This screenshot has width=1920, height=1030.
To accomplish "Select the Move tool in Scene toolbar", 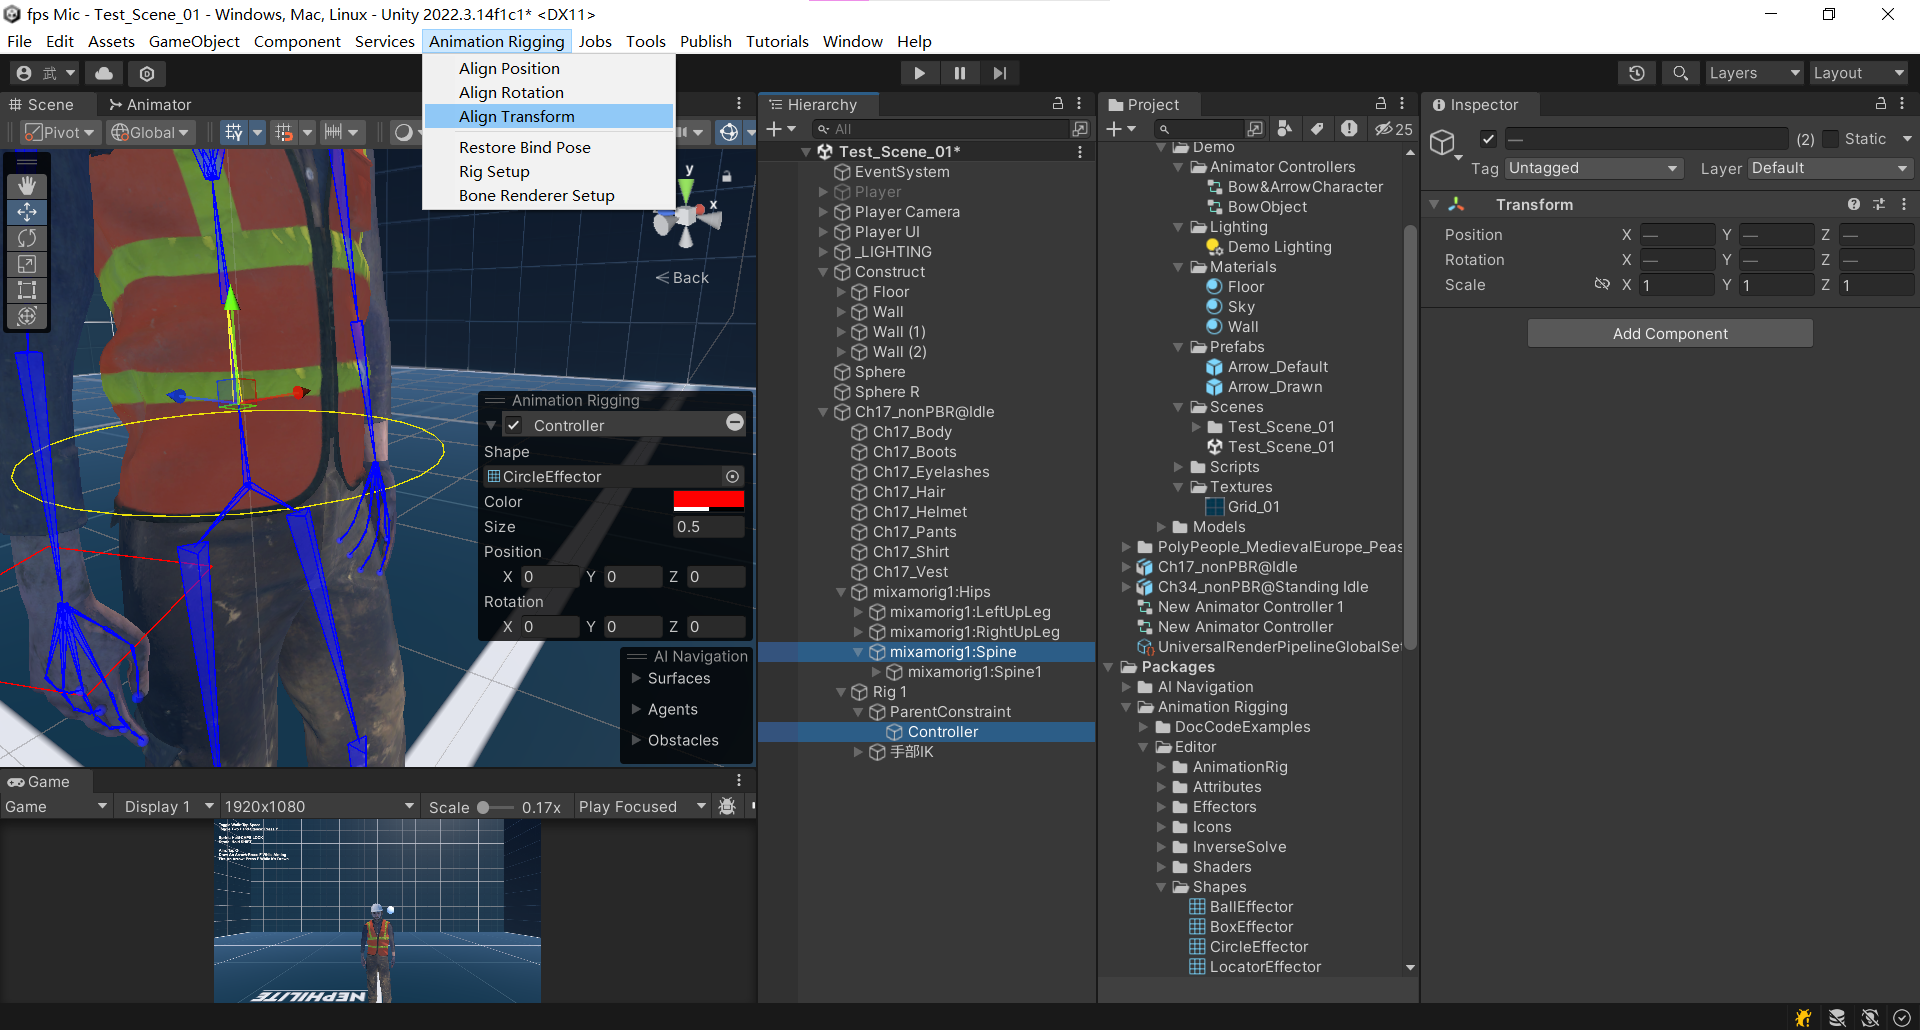I will 27,211.
